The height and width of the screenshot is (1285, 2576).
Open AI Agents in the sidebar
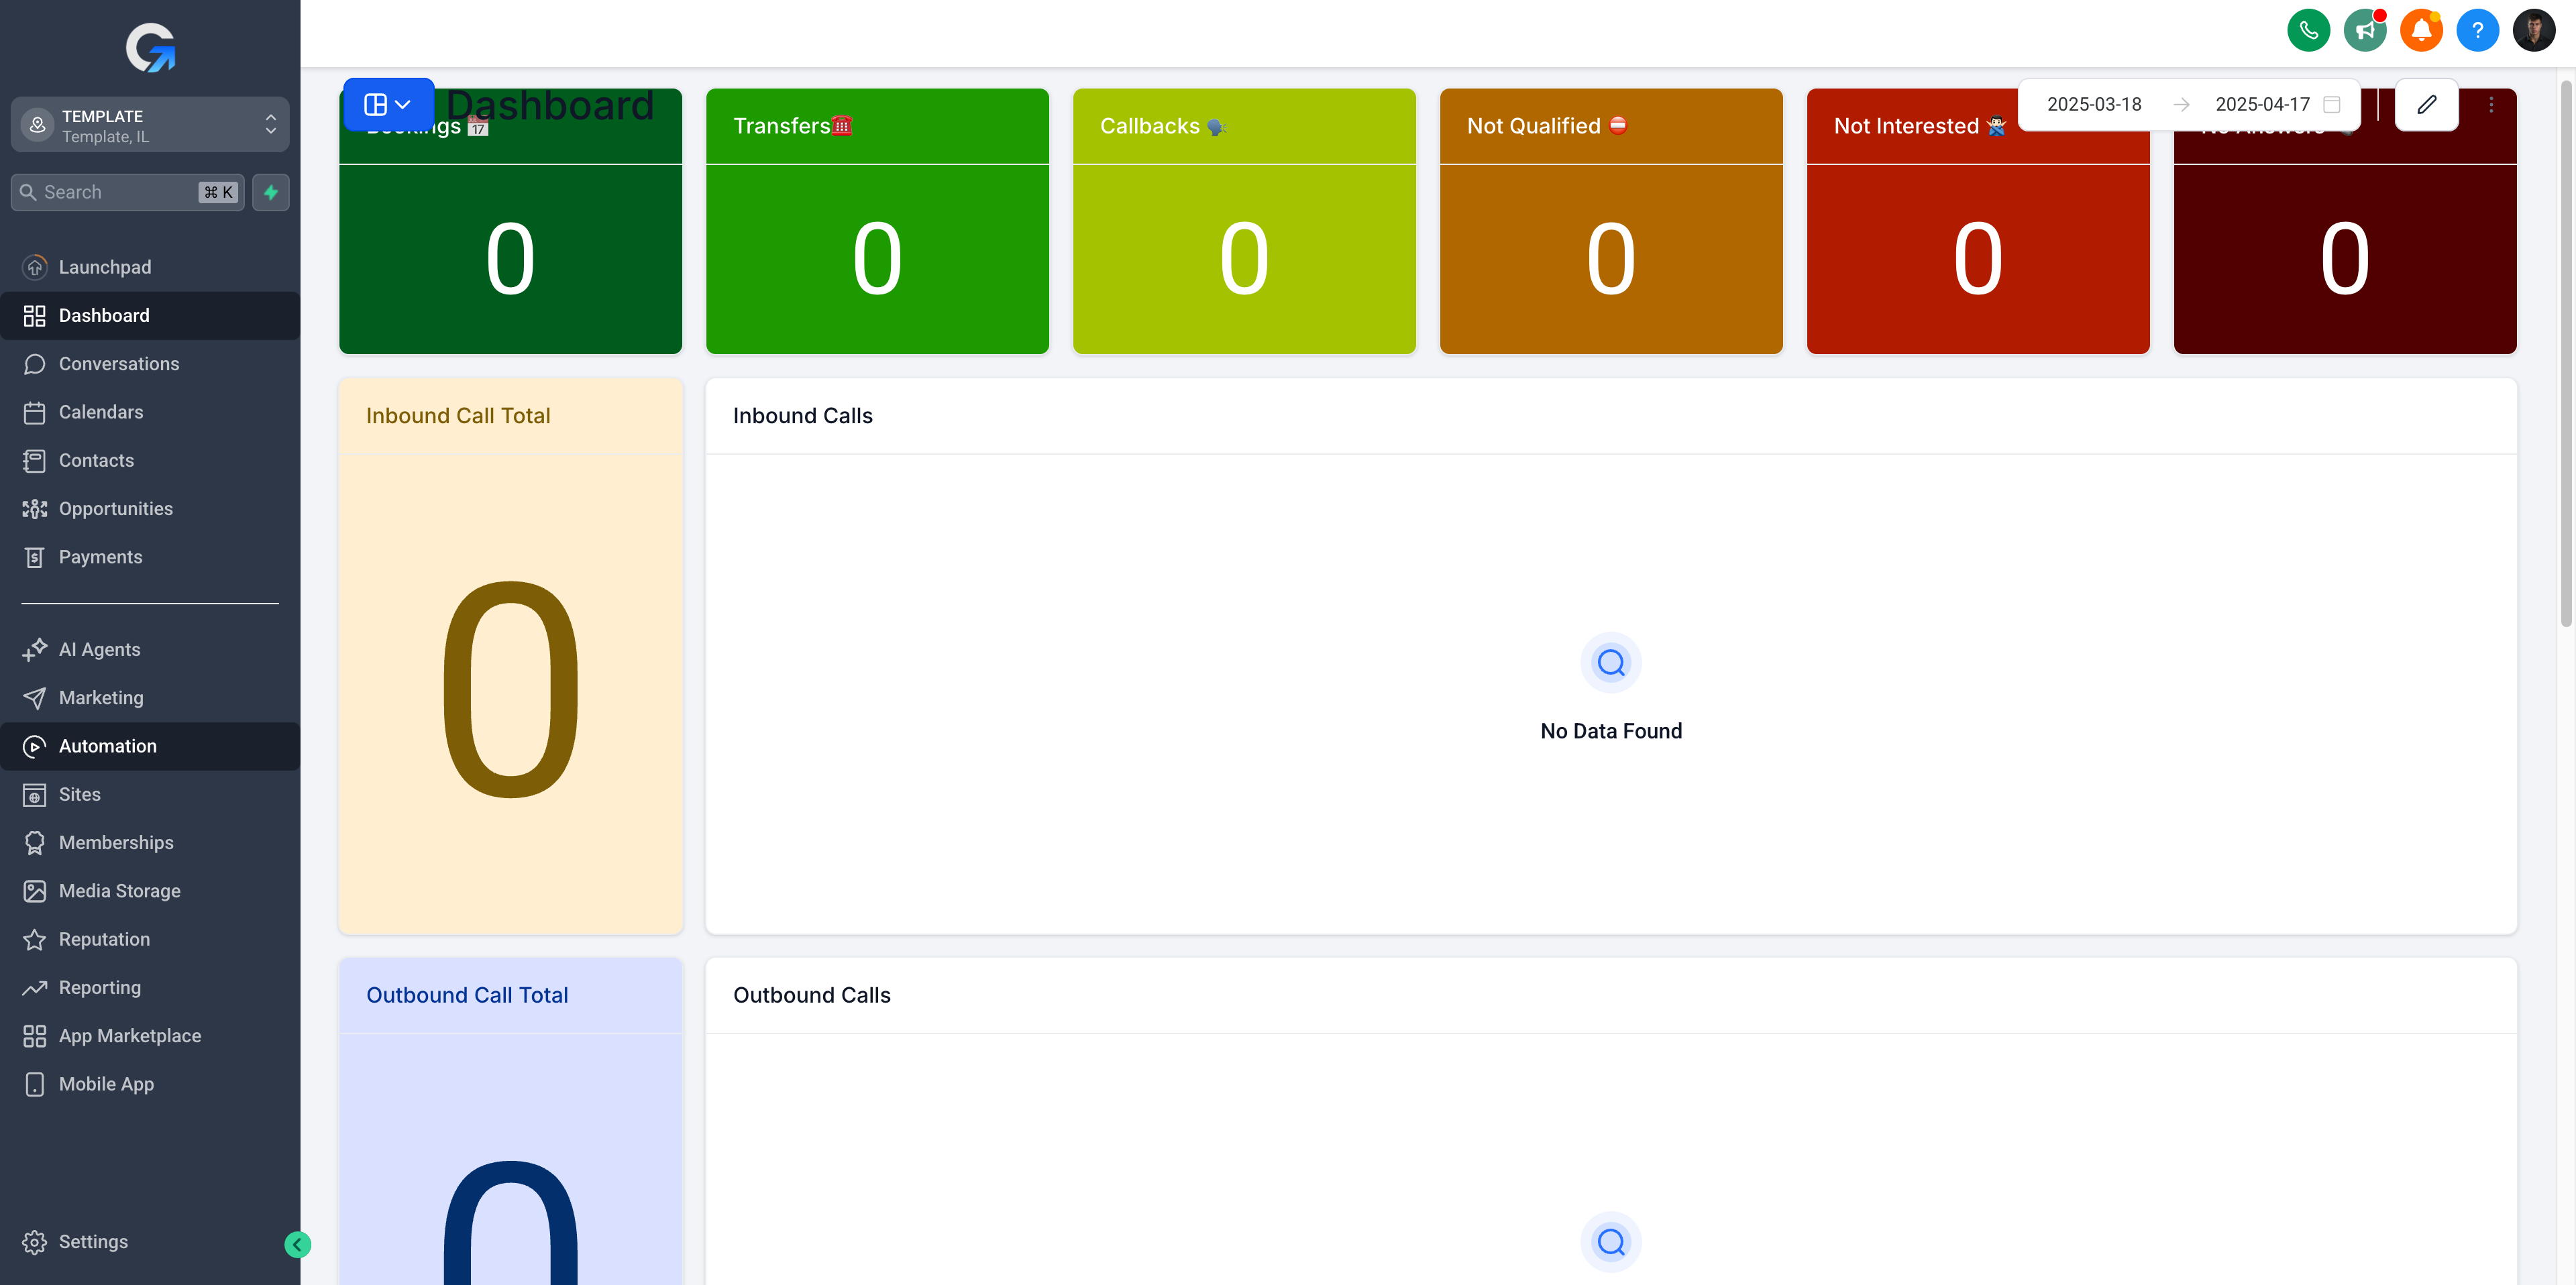point(150,649)
